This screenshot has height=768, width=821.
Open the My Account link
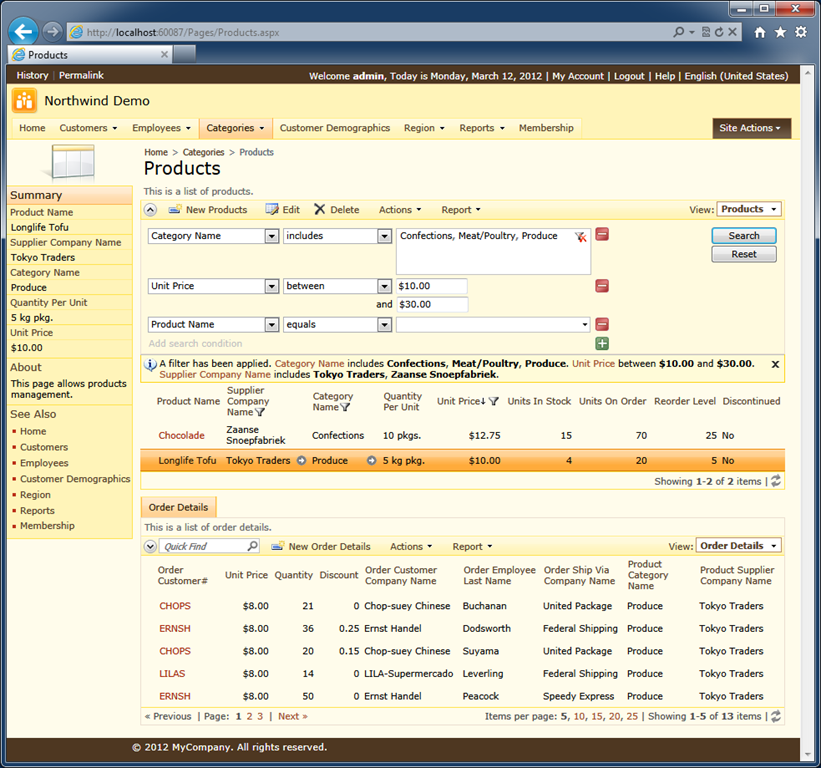pyautogui.click(x=578, y=76)
